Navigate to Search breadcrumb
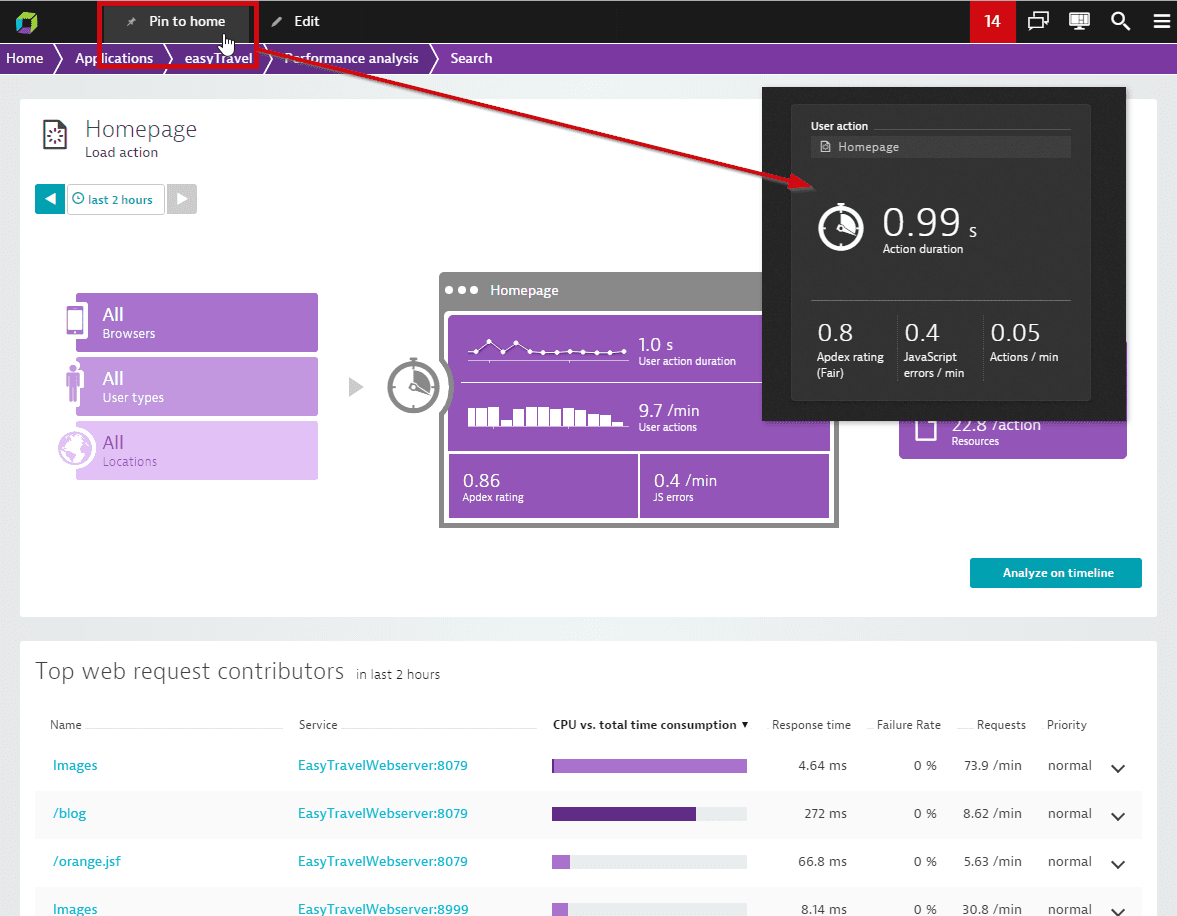1177x916 pixels. (x=471, y=59)
